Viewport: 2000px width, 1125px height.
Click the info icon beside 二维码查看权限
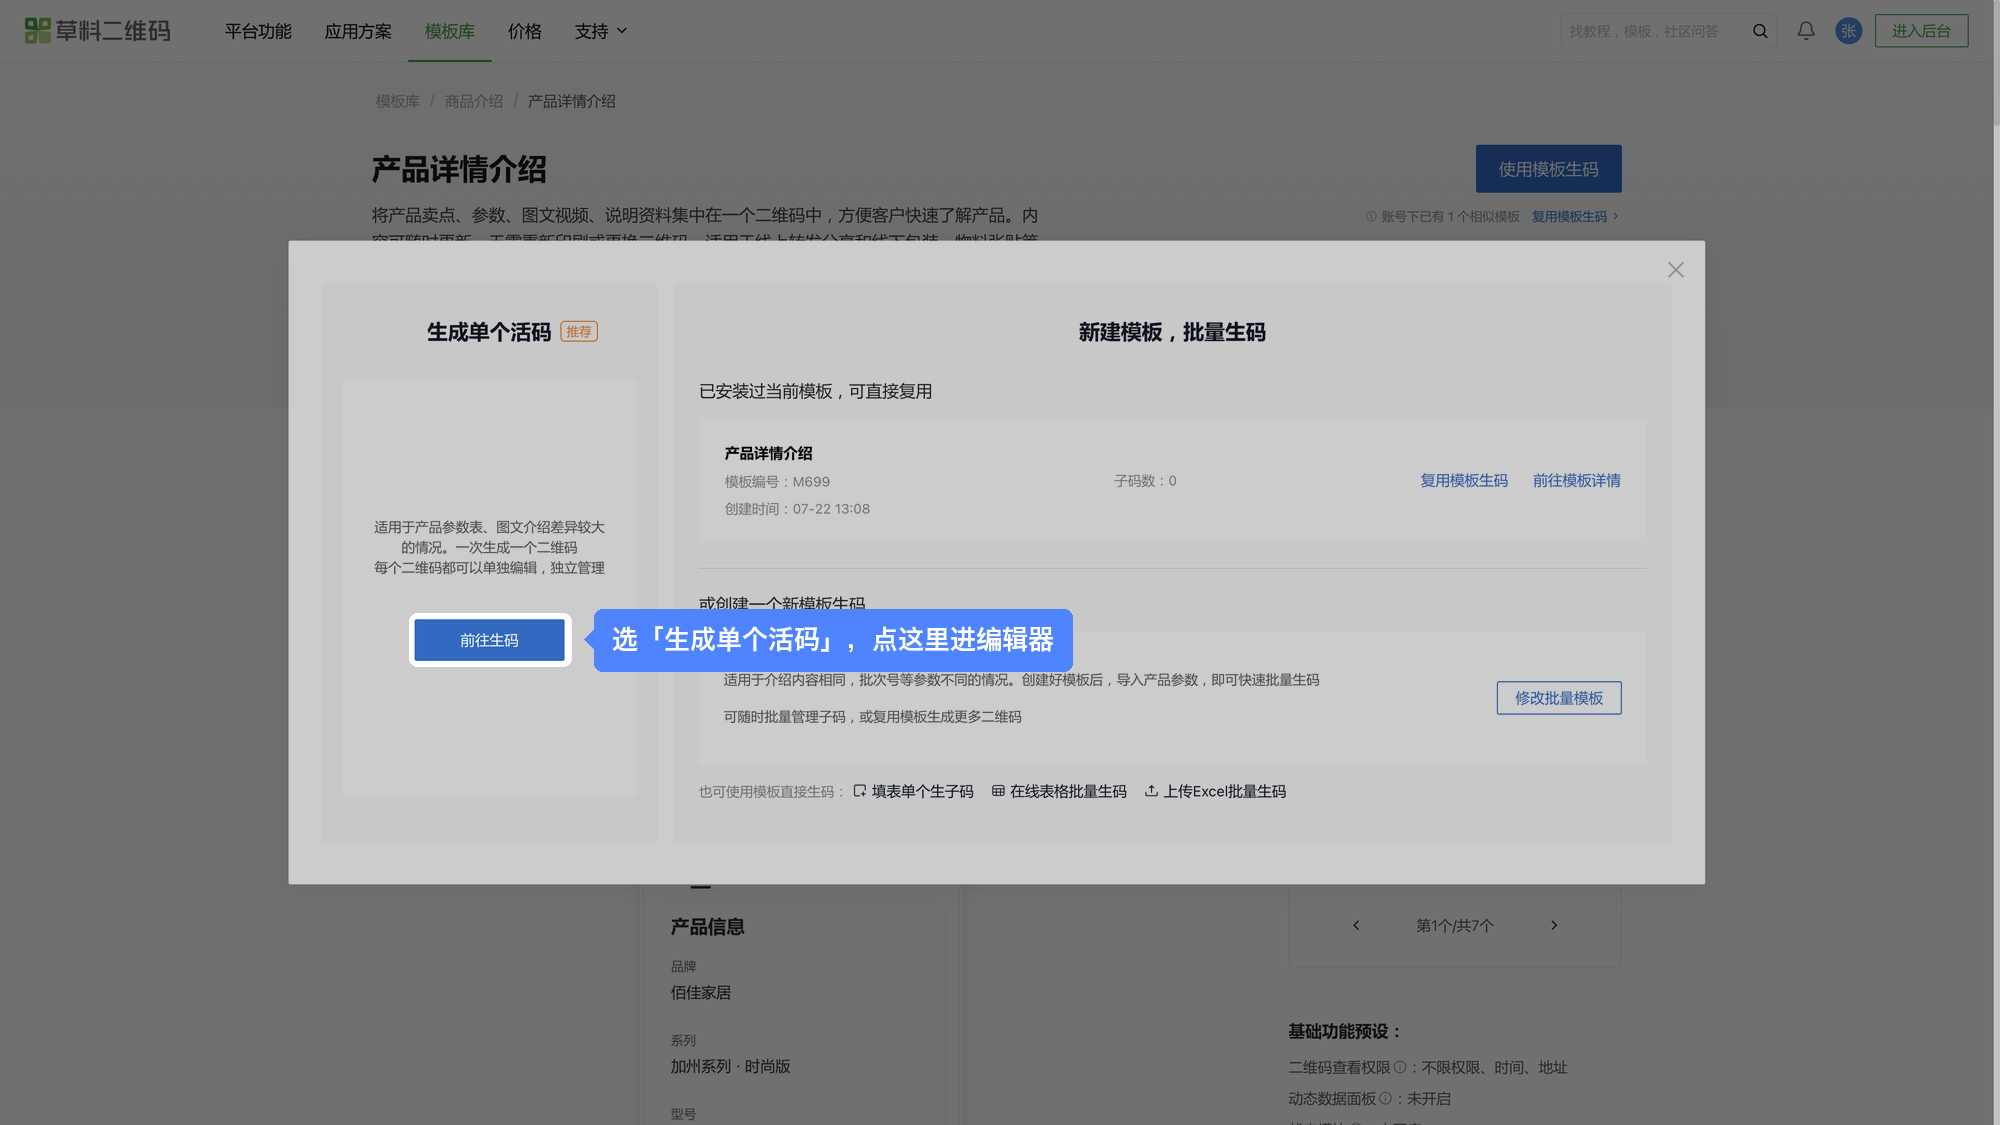[1400, 1067]
